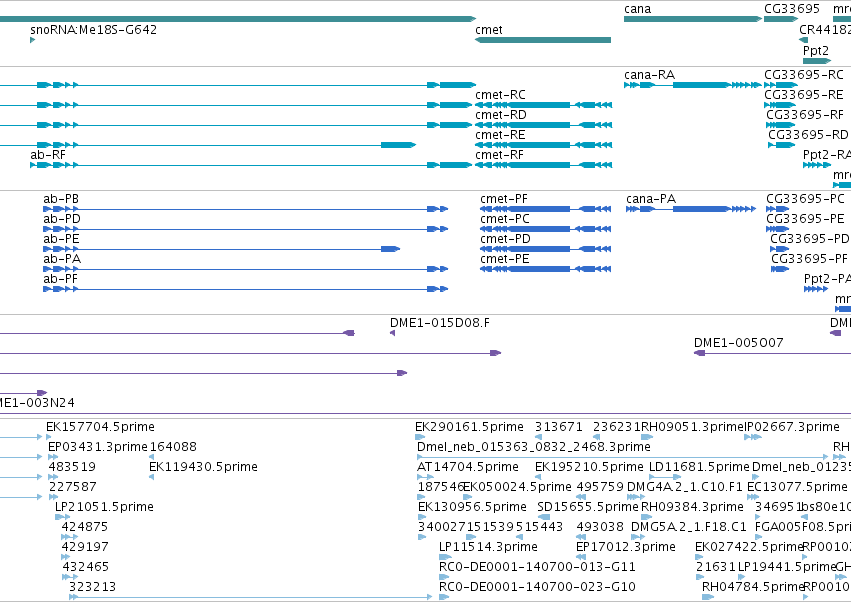
Task: Click the cana gene label
Action: coord(637,9)
